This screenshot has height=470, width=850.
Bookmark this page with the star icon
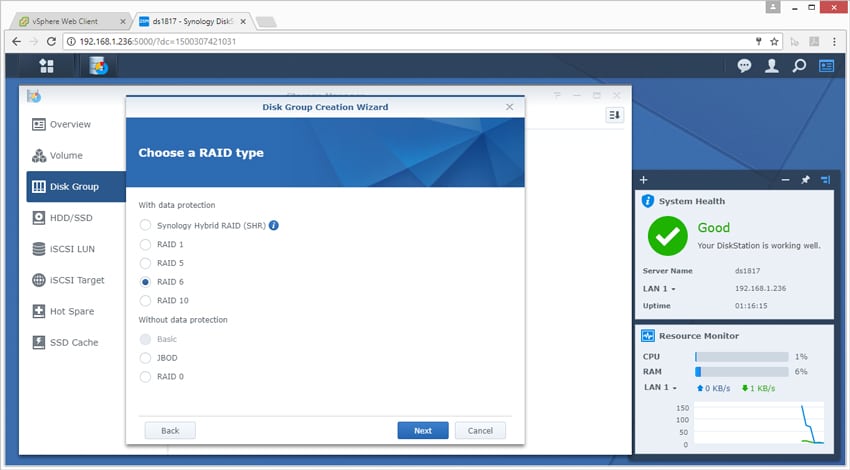[774, 42]
